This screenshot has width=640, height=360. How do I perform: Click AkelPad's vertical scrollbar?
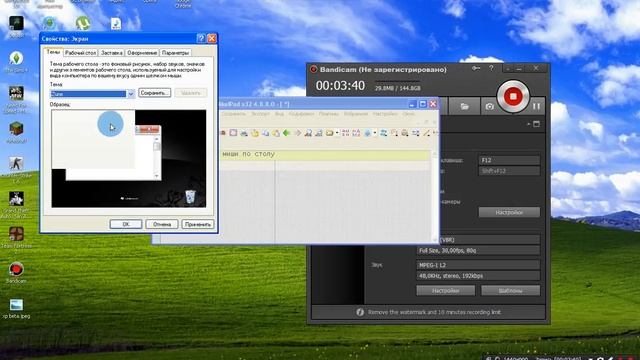click(434, 197)
